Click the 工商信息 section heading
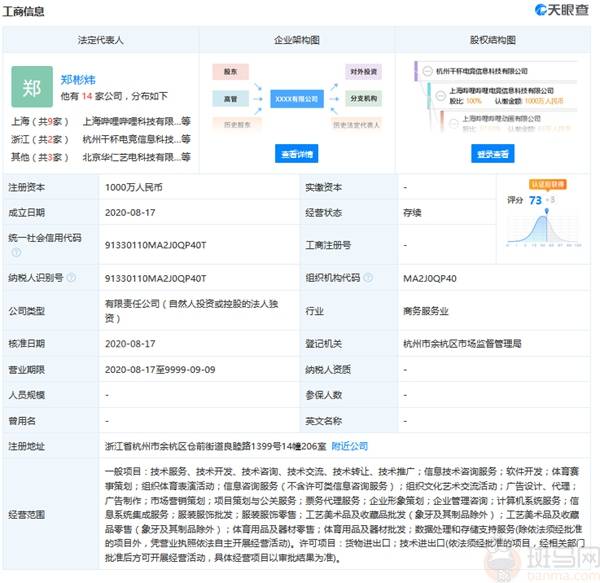This screenshot has width=600, height=583. point(23,11)
